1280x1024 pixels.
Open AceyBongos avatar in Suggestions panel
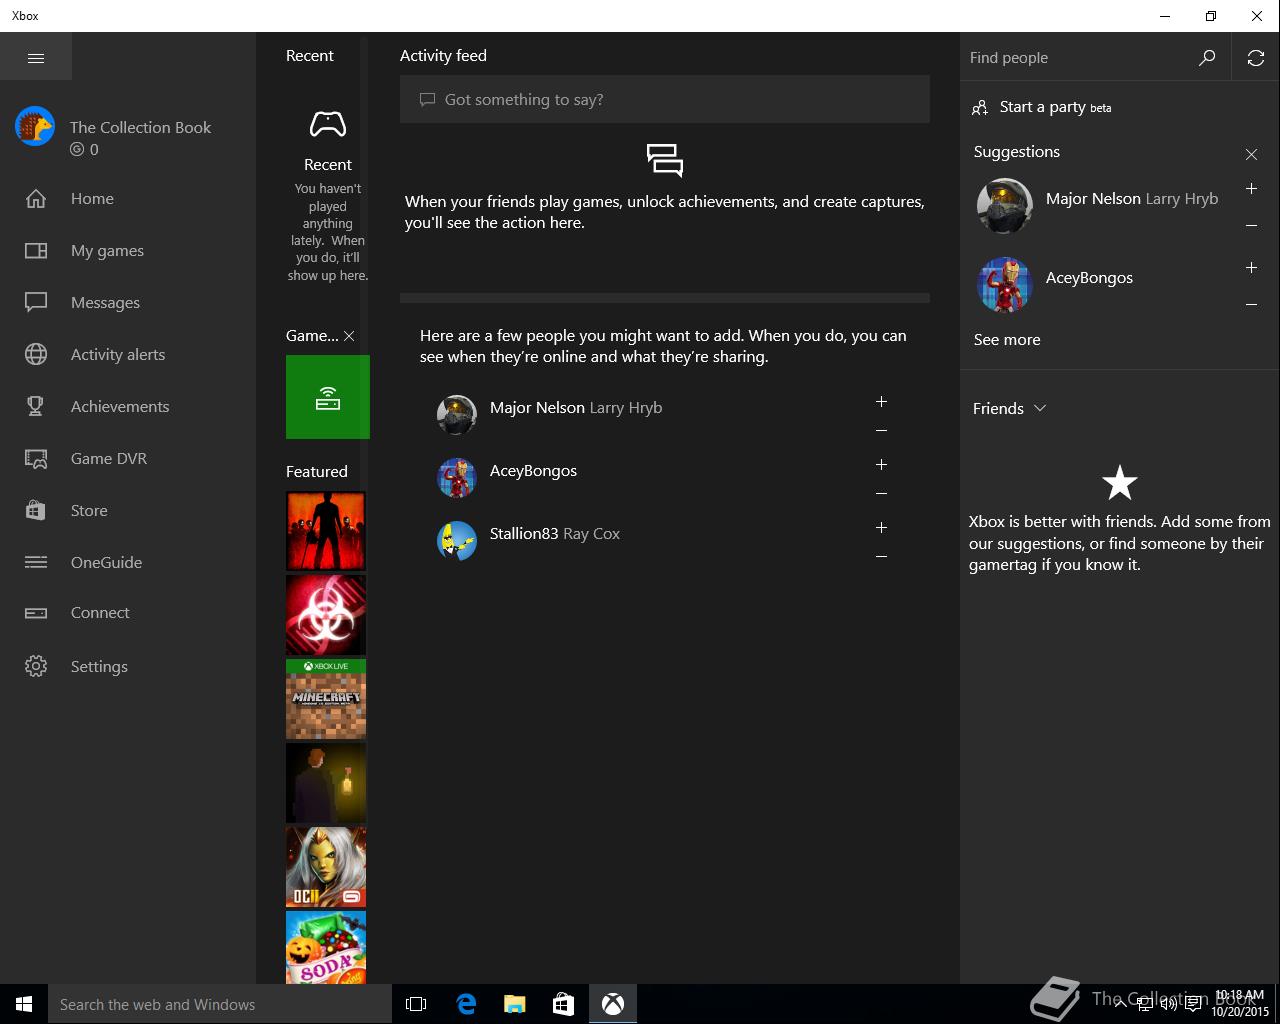click(1004, 285)
